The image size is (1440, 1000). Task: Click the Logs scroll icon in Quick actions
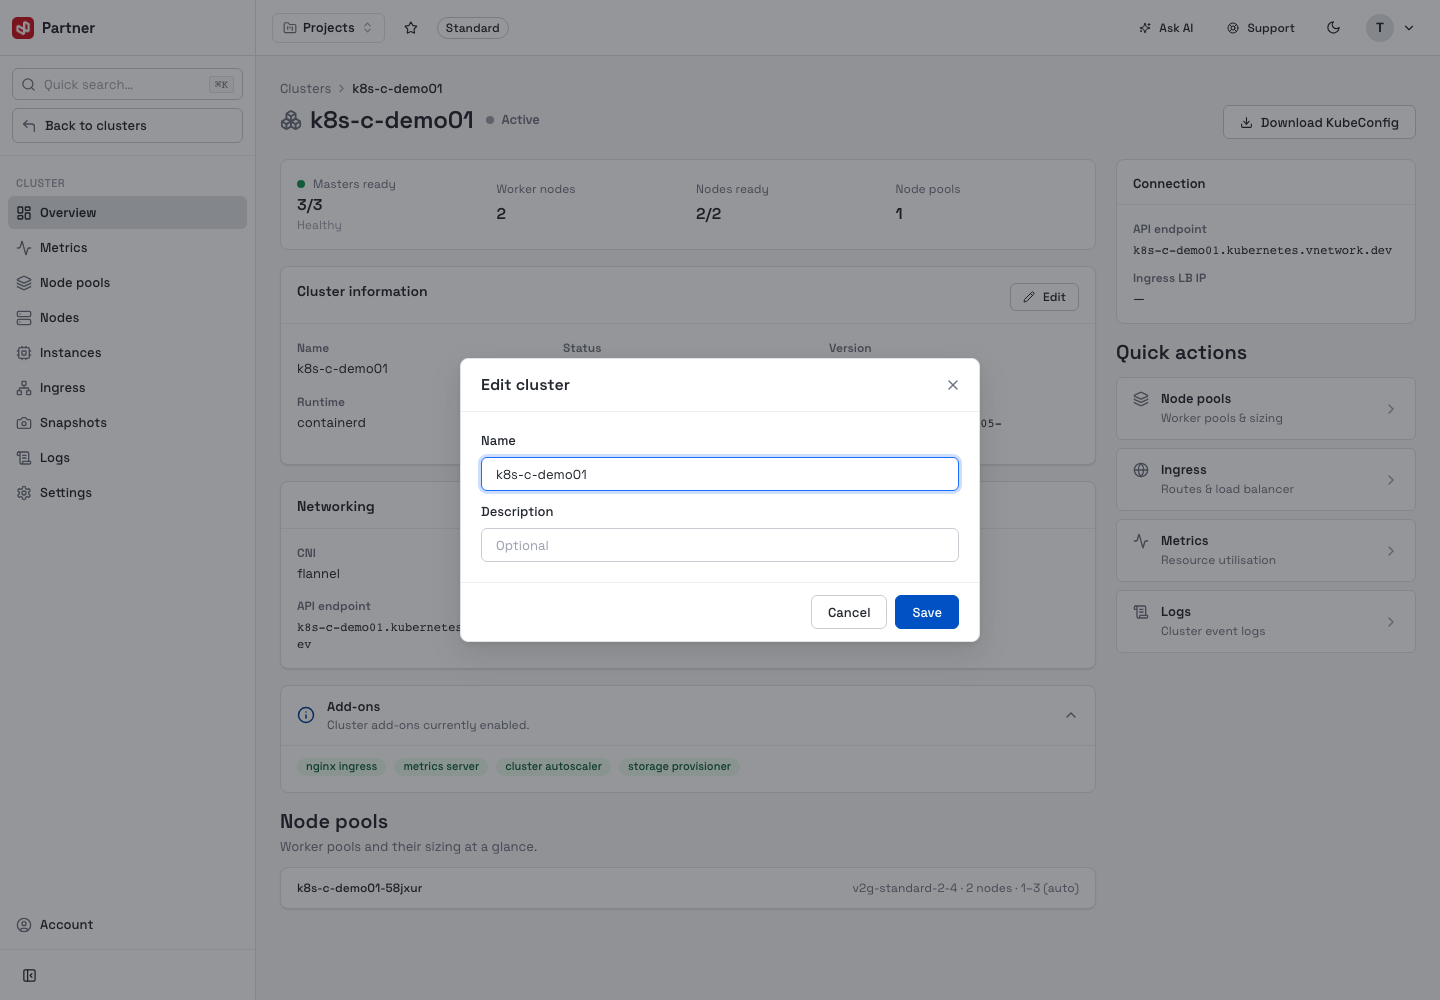pos(1141,612)
